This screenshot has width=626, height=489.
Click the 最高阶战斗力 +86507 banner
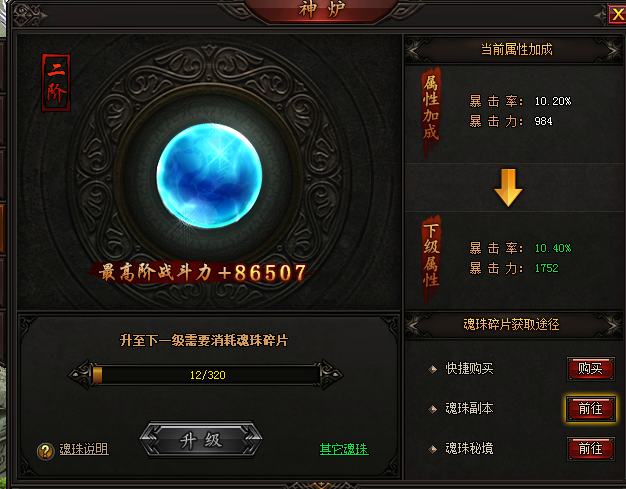coord(202,273)
